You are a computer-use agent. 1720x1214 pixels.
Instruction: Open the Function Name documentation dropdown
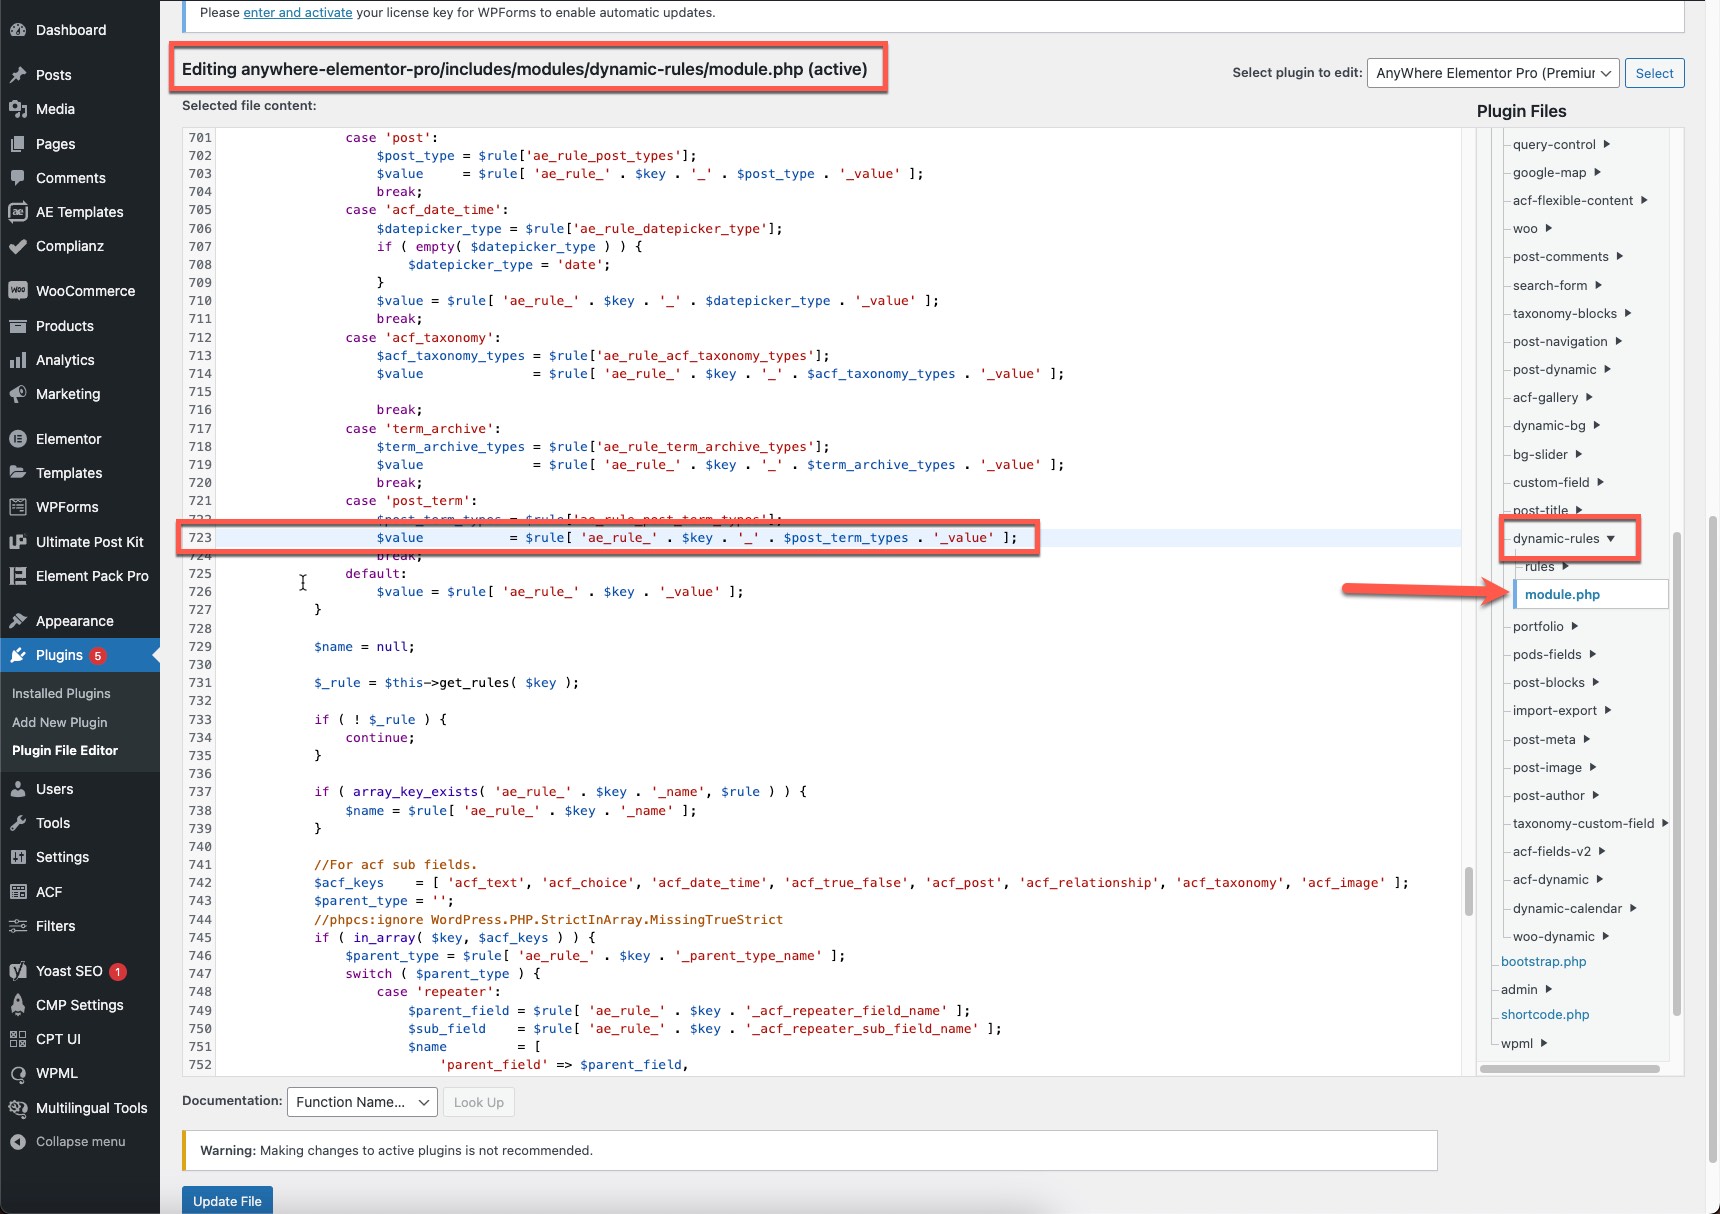(x=362, y=1102)
